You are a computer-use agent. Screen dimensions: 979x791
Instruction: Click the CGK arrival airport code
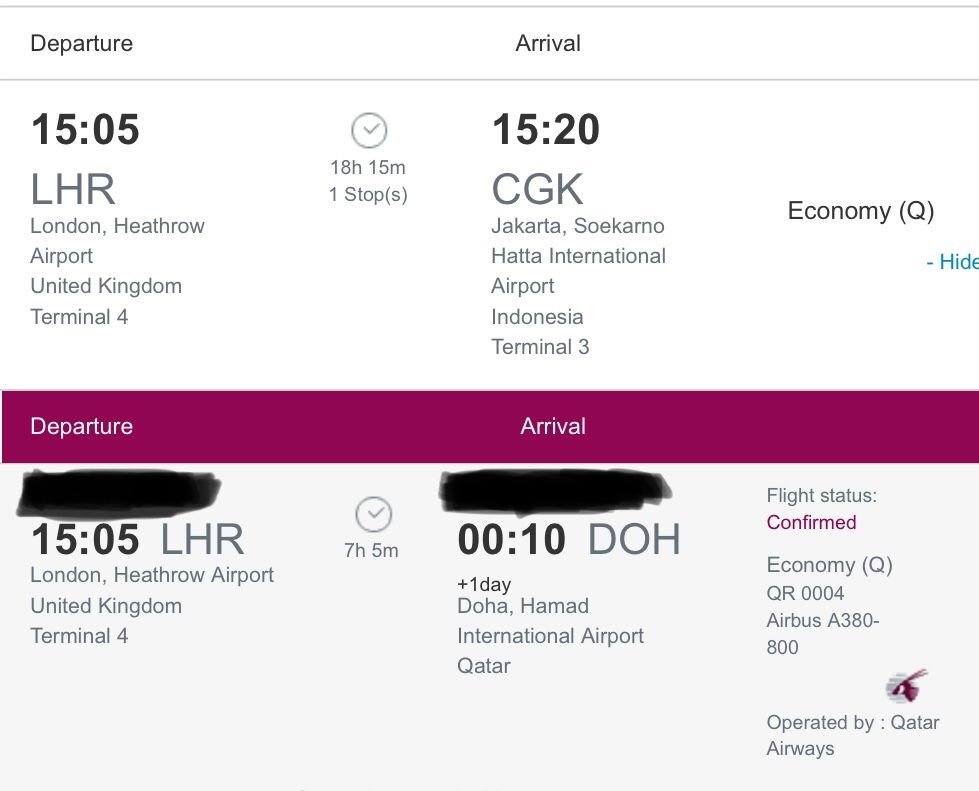click(537, 189)
